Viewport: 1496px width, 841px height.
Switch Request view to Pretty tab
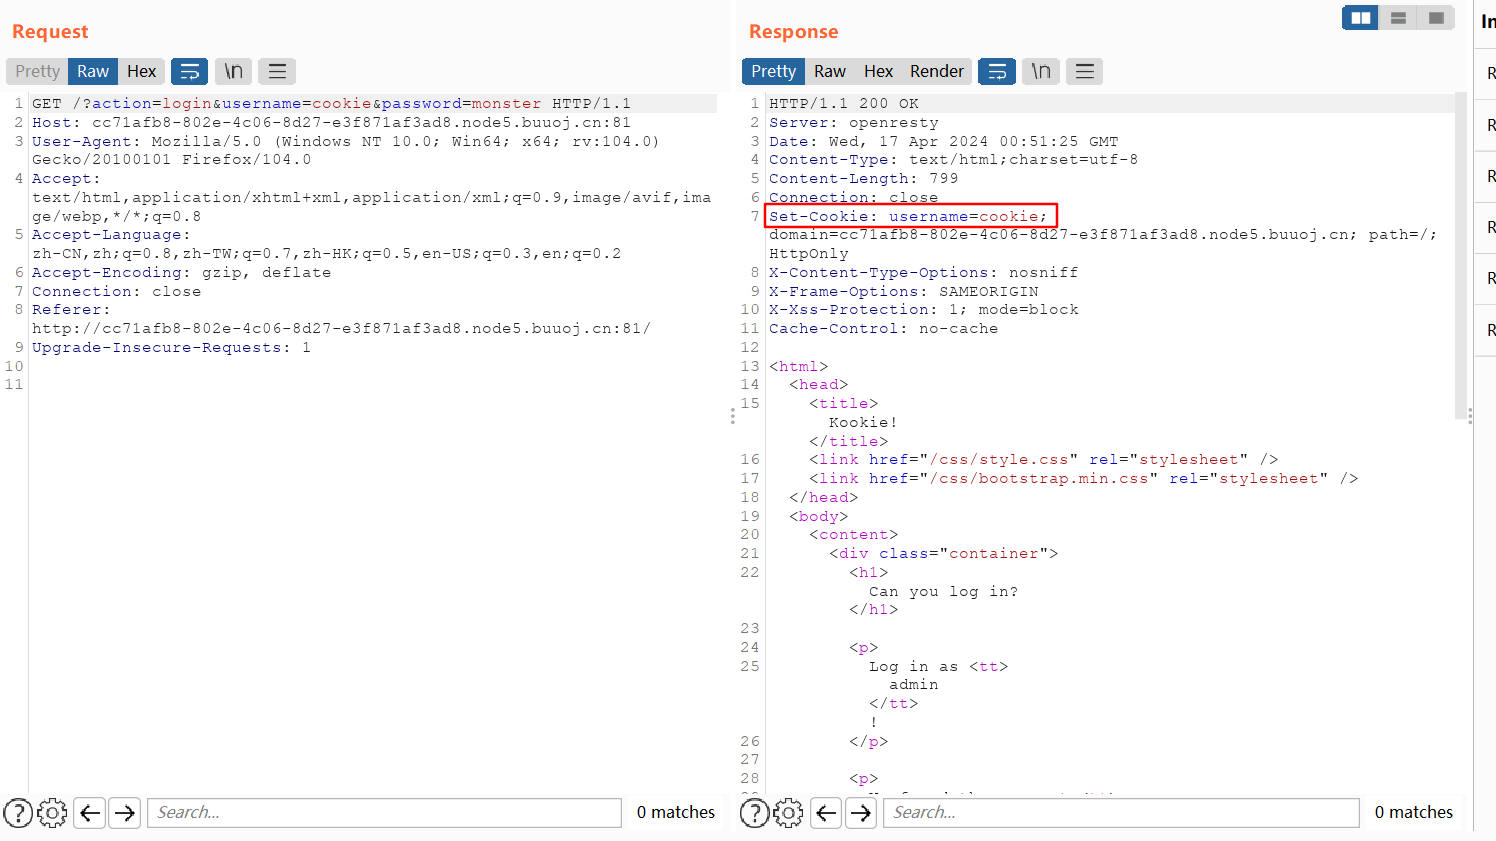pyautogui.click(x=37, y=71)
